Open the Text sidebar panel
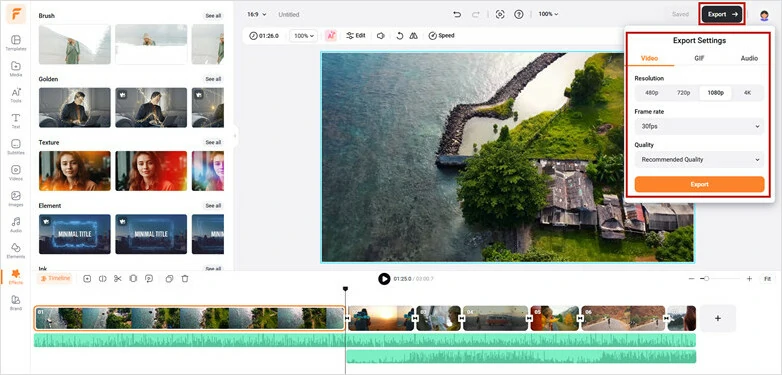Image resolution: width=782 pixels, height=375 pixels. coord(16,121)
